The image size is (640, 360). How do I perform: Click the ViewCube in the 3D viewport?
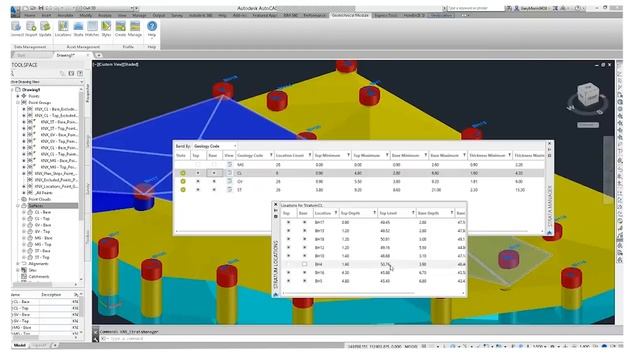pyautogui.click(x=588, y=95)
